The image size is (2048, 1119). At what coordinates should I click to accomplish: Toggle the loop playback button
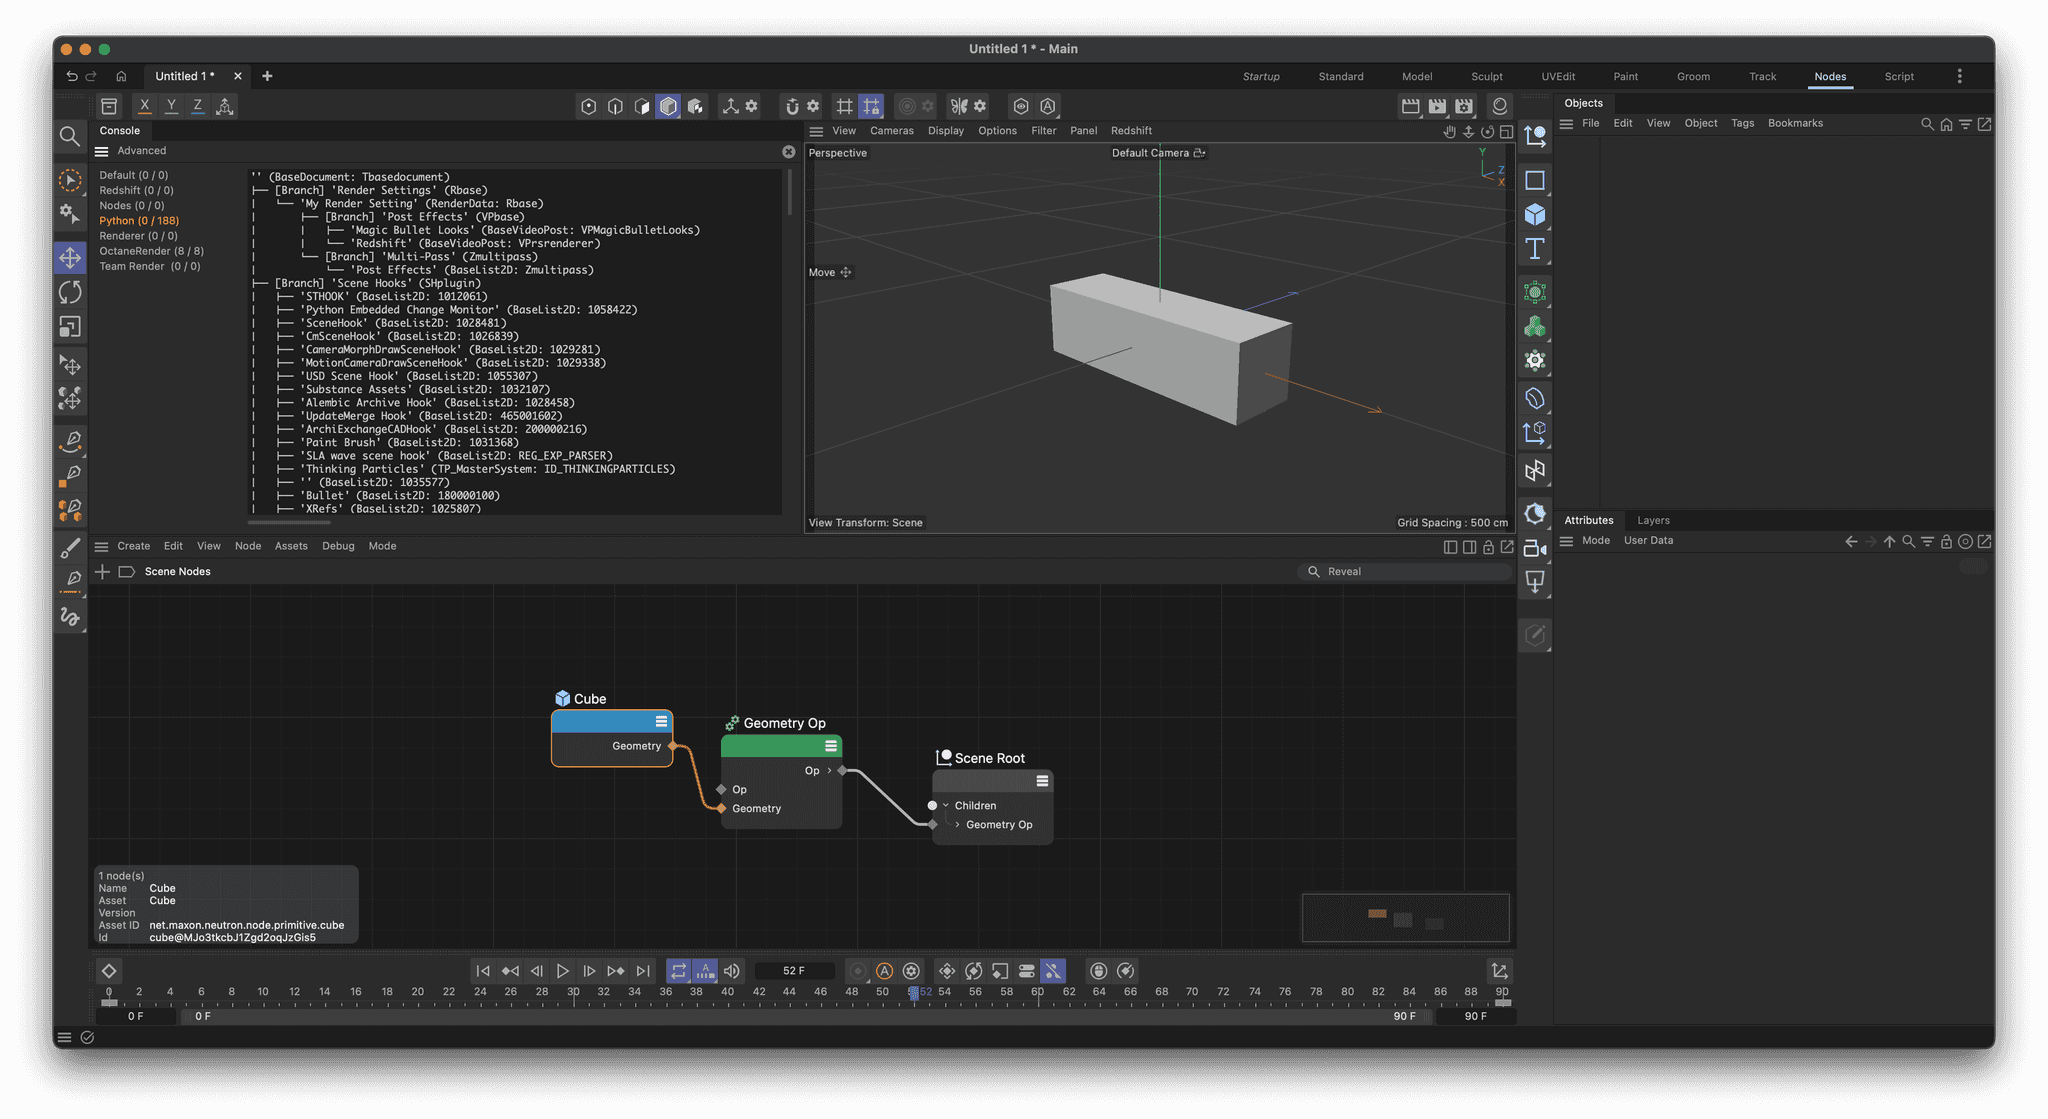678,971
